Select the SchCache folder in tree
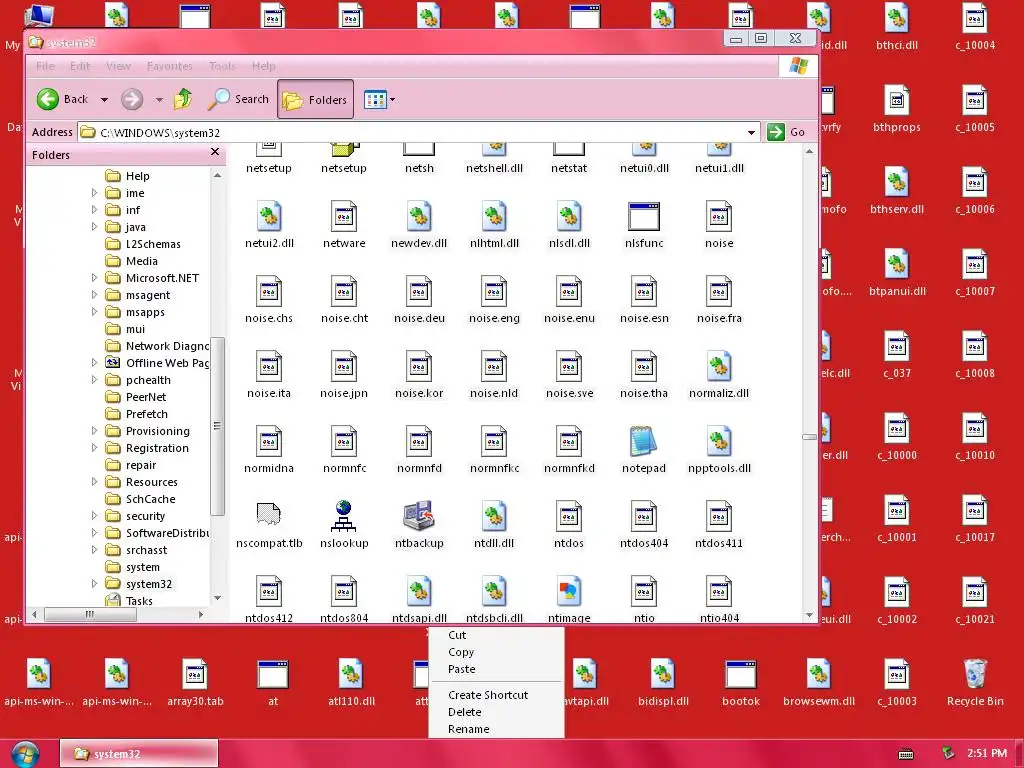The height and width of the screenshot is (768, 1024). click(x=140, y=498)
